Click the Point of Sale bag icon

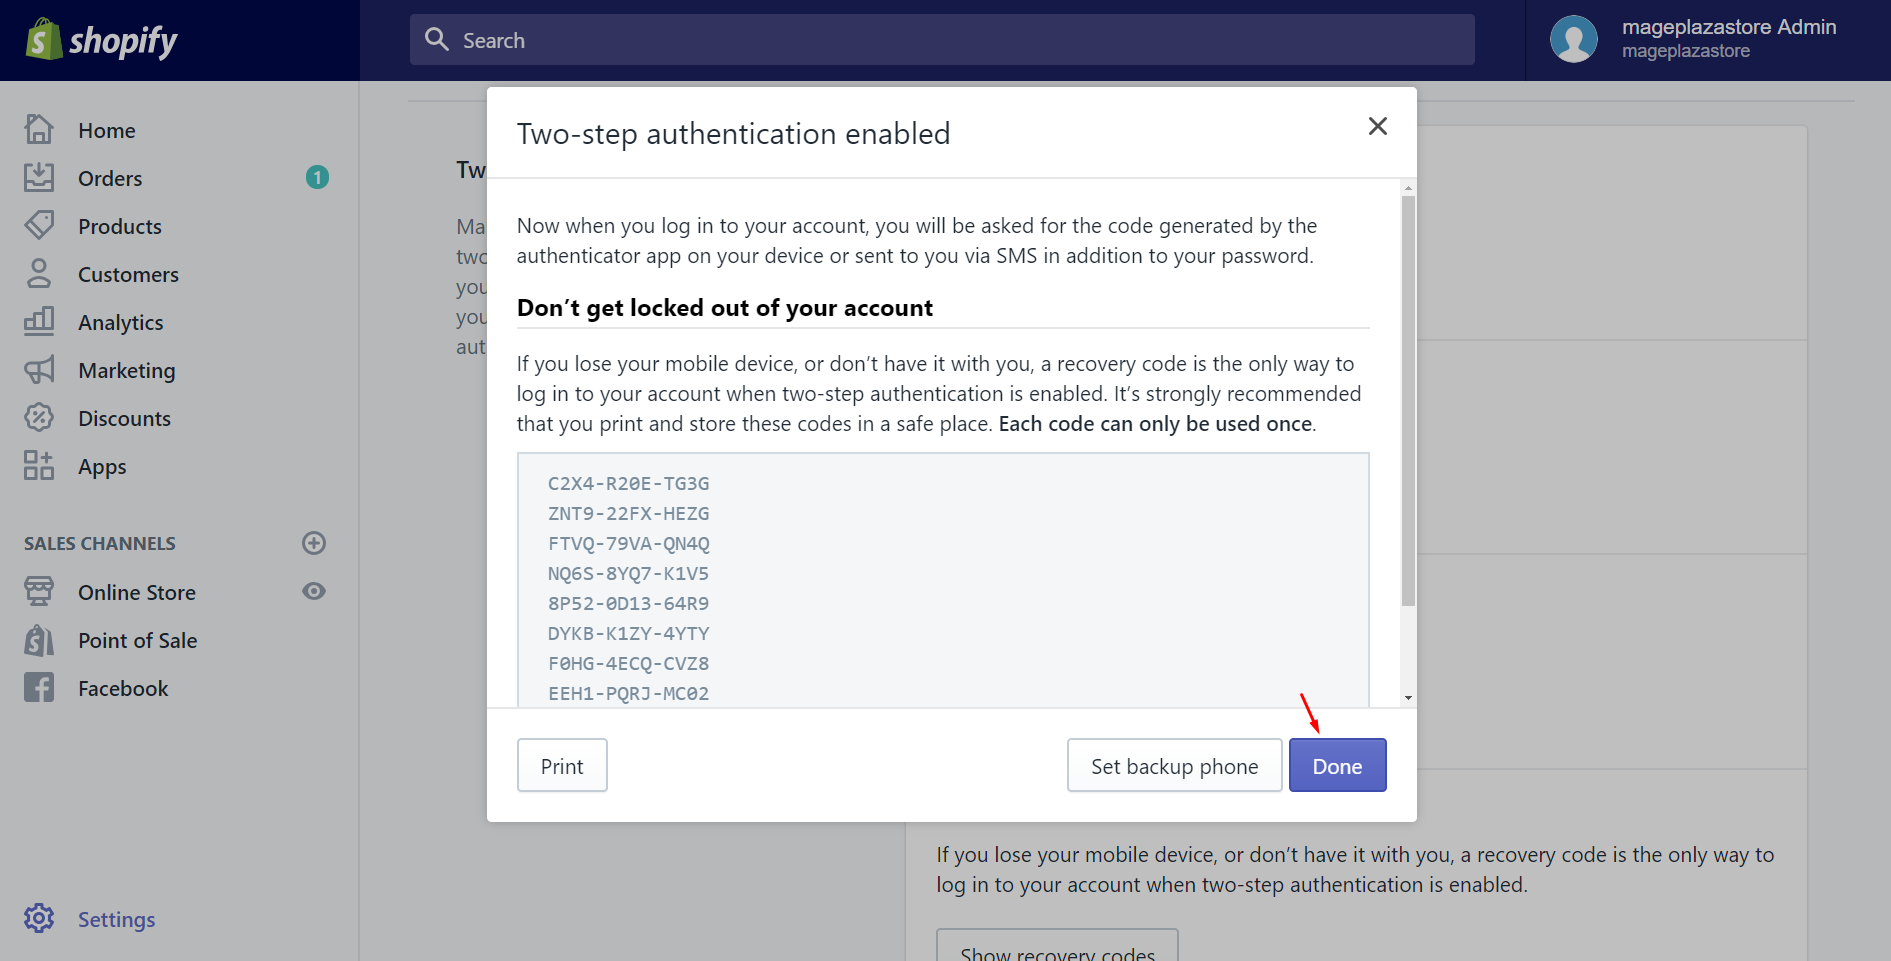(x=39, y=639)
